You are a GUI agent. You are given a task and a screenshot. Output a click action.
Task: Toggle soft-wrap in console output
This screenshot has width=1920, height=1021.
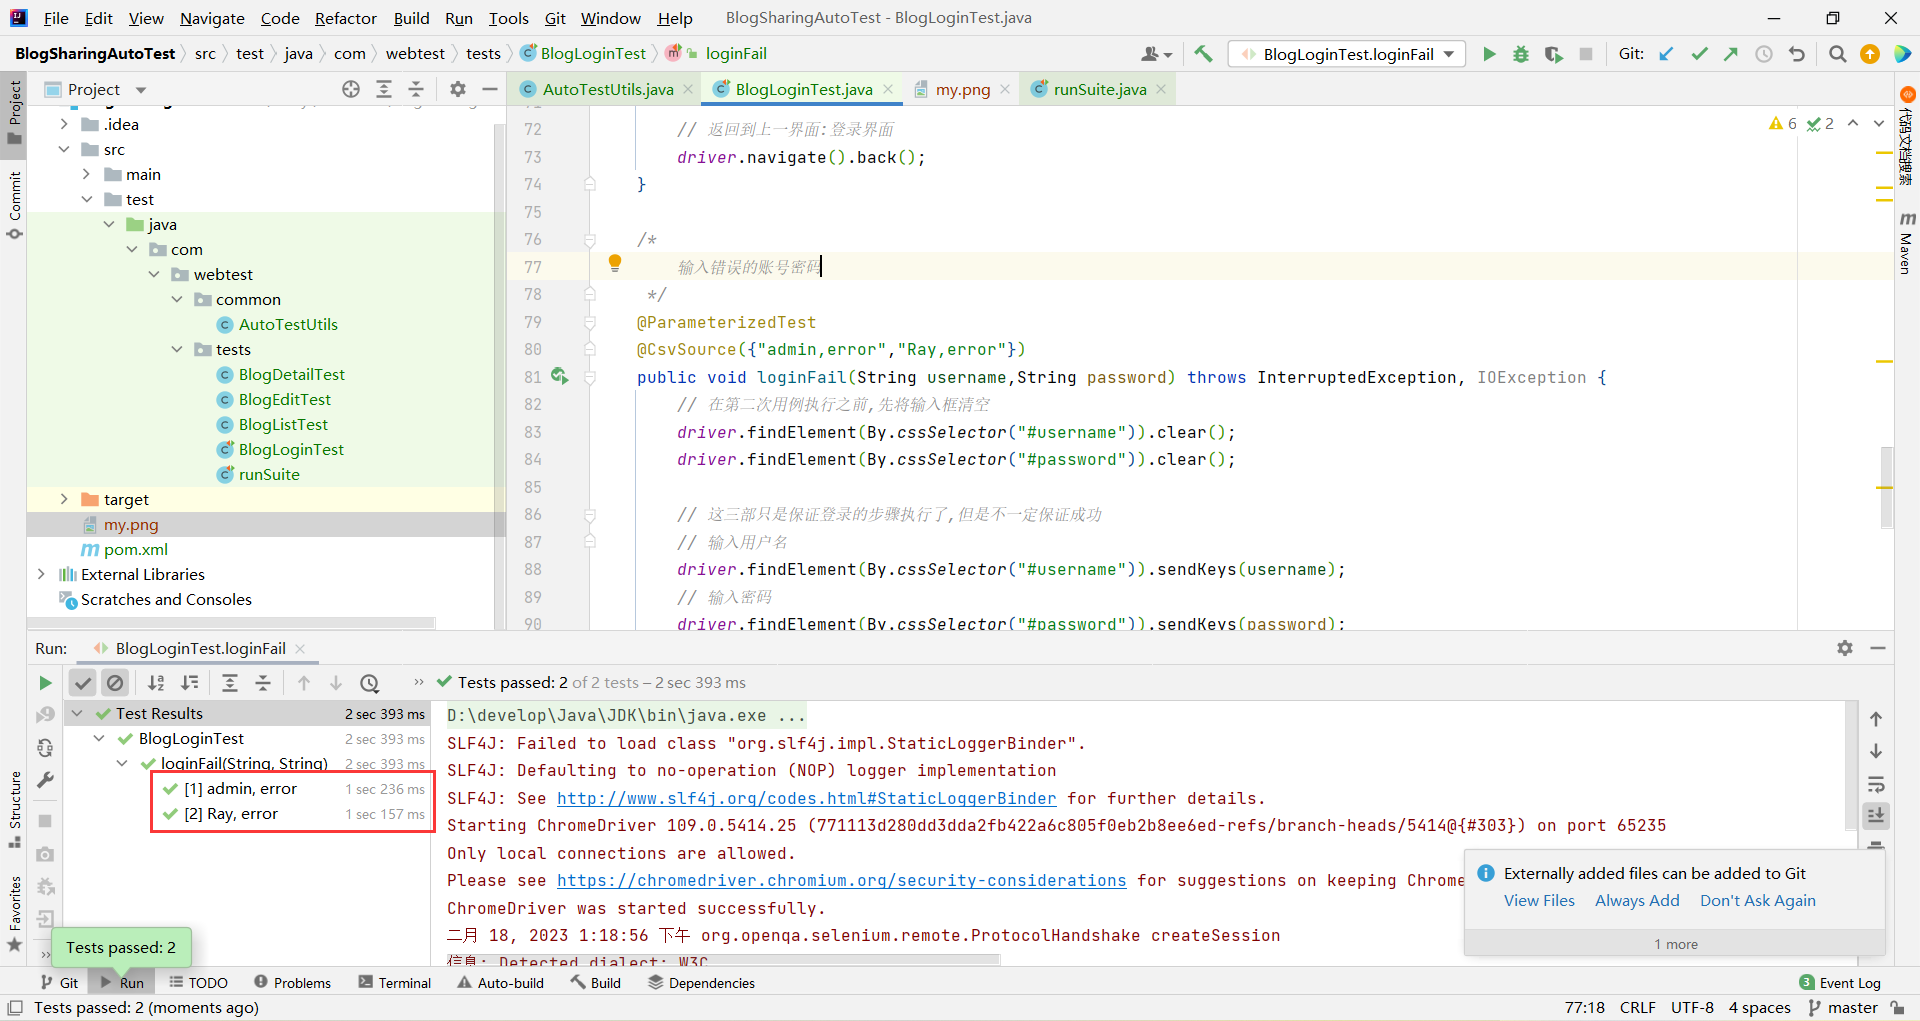point(1876,784)
